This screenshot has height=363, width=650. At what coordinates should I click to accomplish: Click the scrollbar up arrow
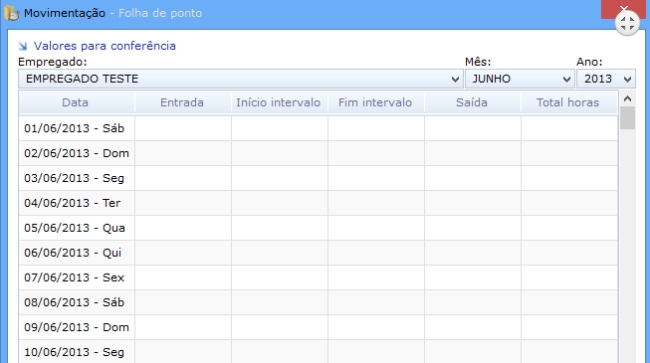point(627,99)
